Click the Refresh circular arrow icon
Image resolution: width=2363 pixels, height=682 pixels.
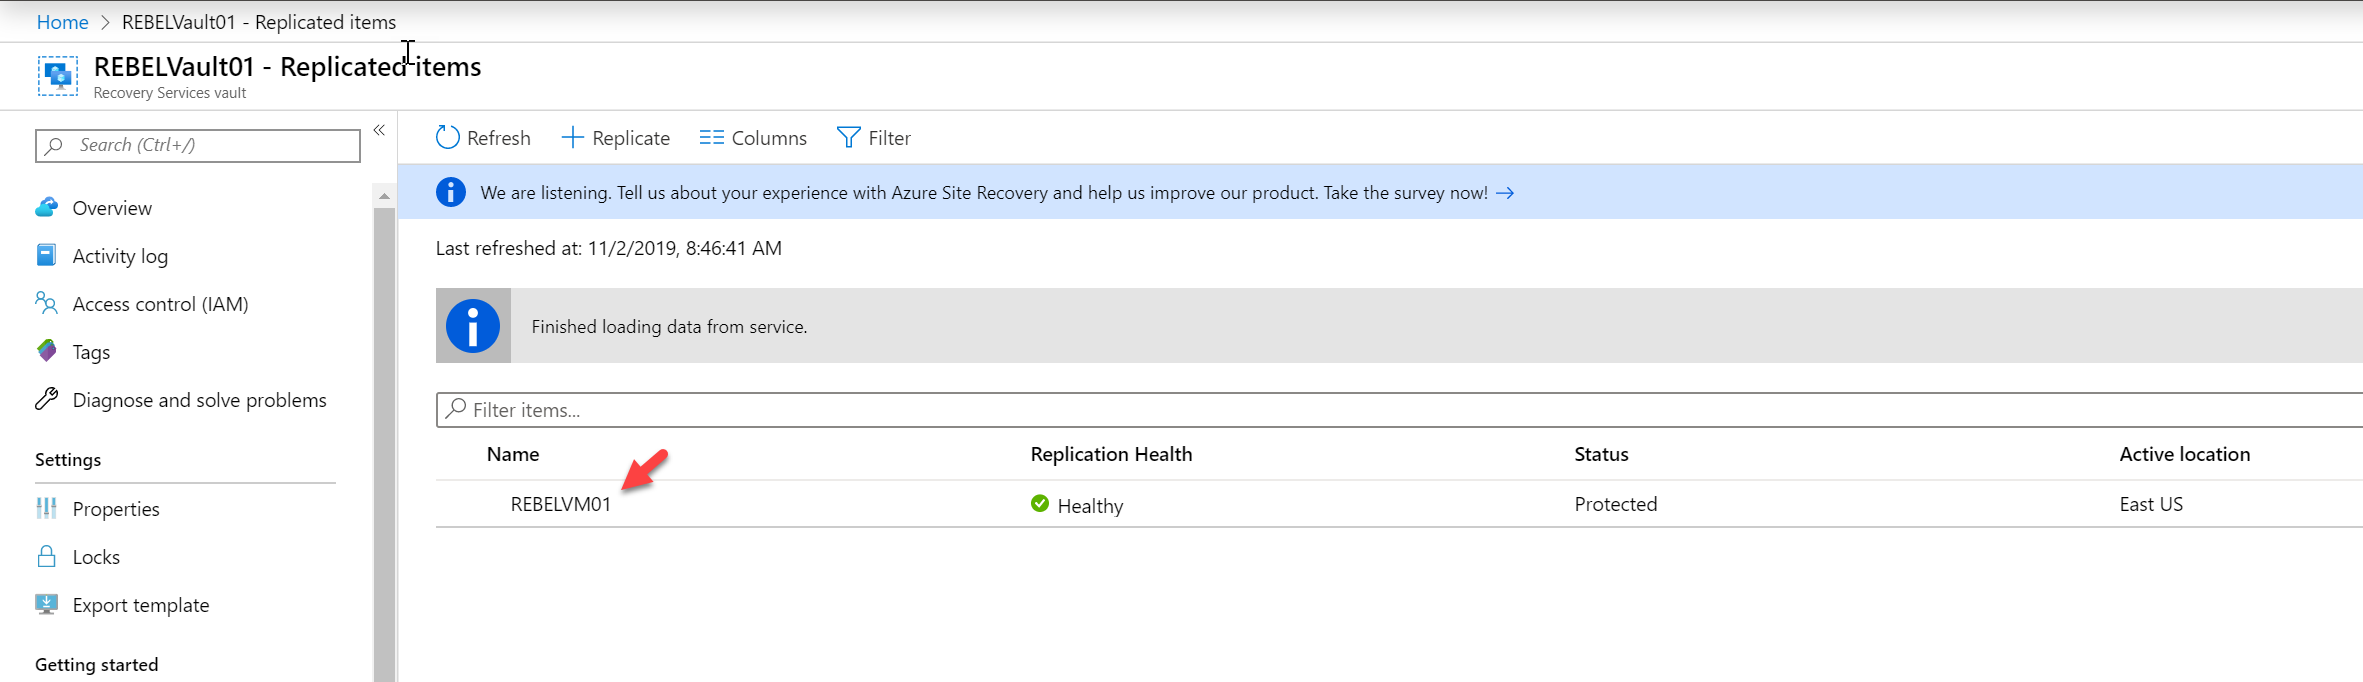click(x=447, y=137)
